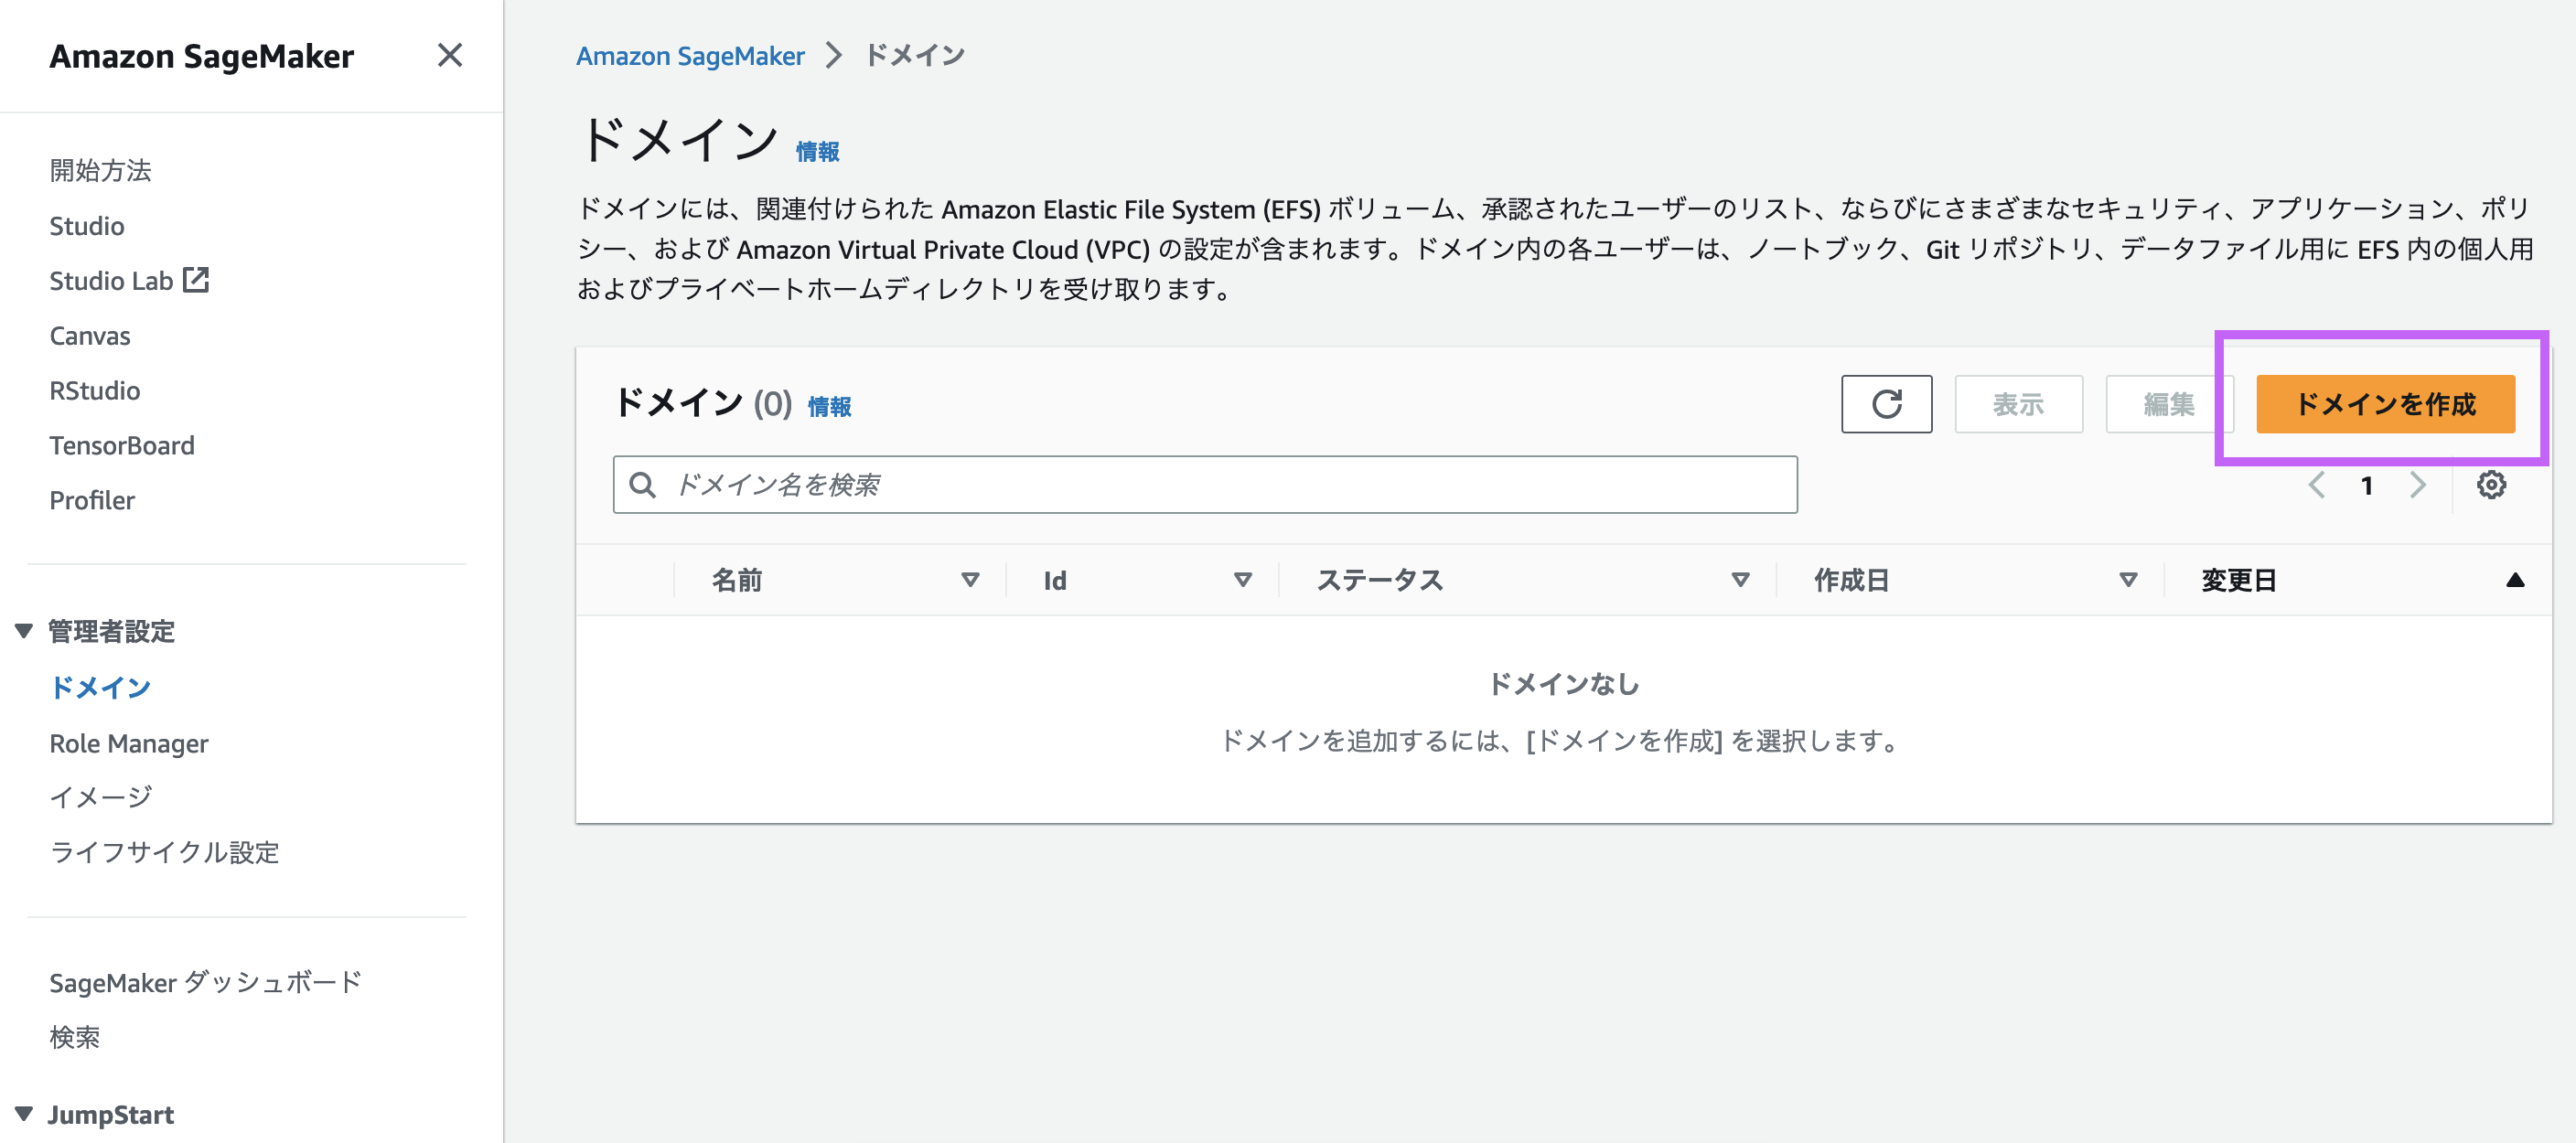
Task: Sort by Id column arrow
Action: click(x=1243, y=580)
